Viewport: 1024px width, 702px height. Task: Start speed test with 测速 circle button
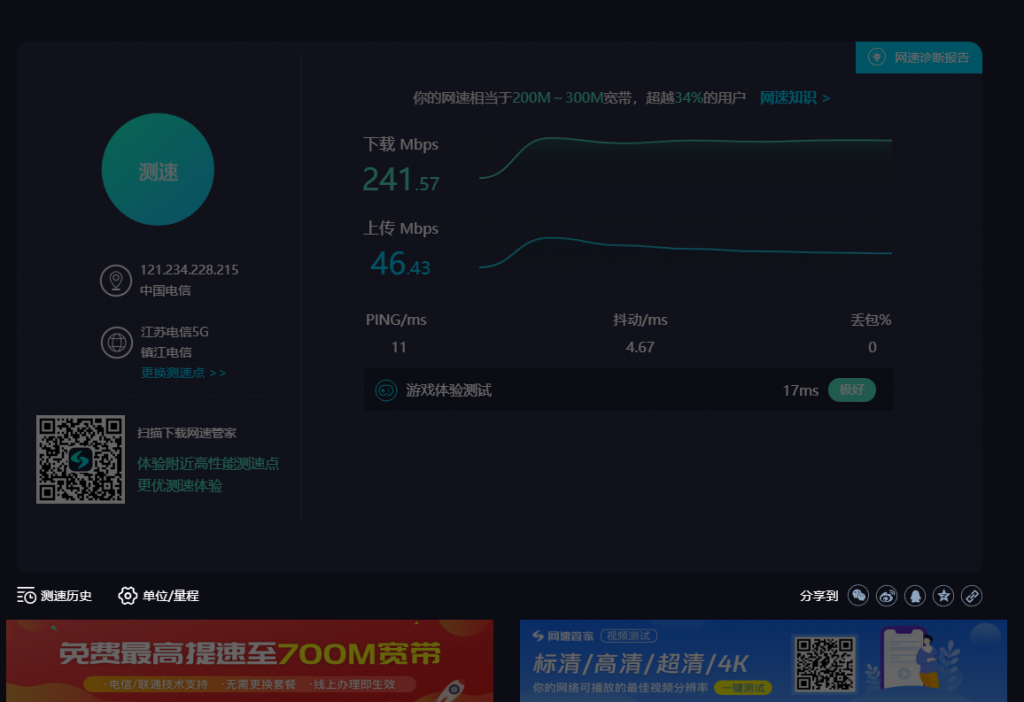pyautogui.click(x=158, y=170)
